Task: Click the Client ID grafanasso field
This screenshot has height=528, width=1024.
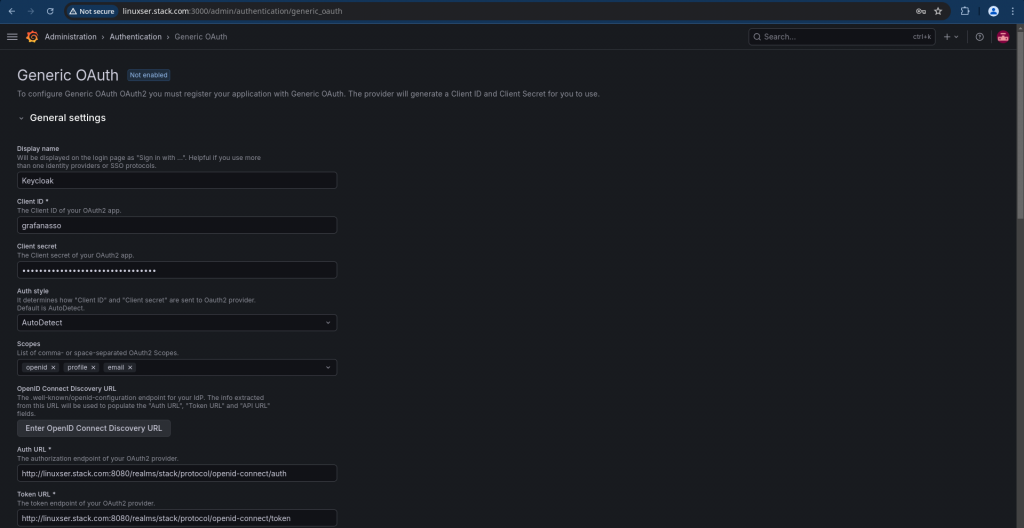Action: tap(177, 225)
